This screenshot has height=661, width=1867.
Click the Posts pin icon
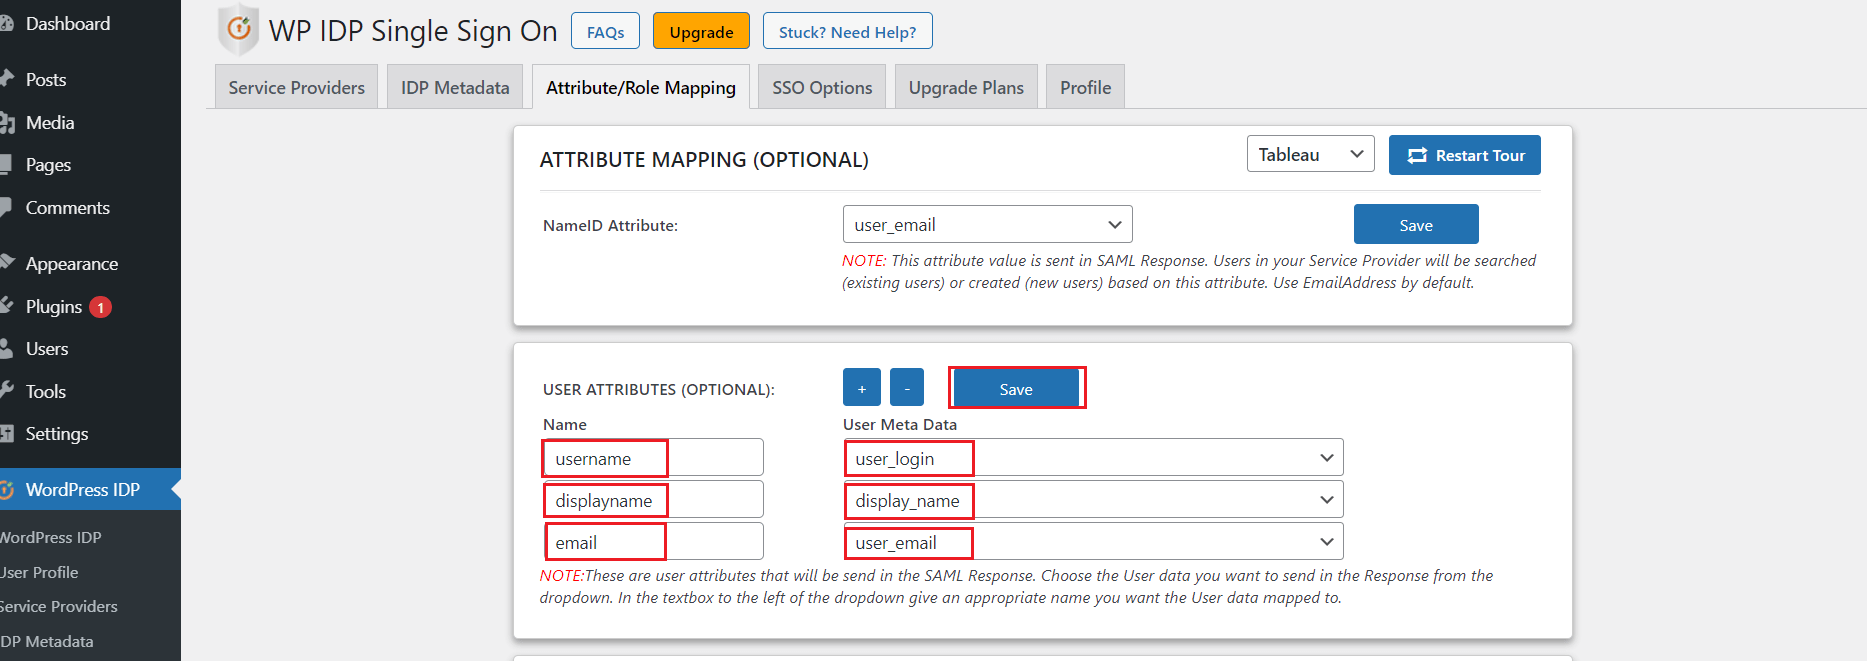point(6,79)
